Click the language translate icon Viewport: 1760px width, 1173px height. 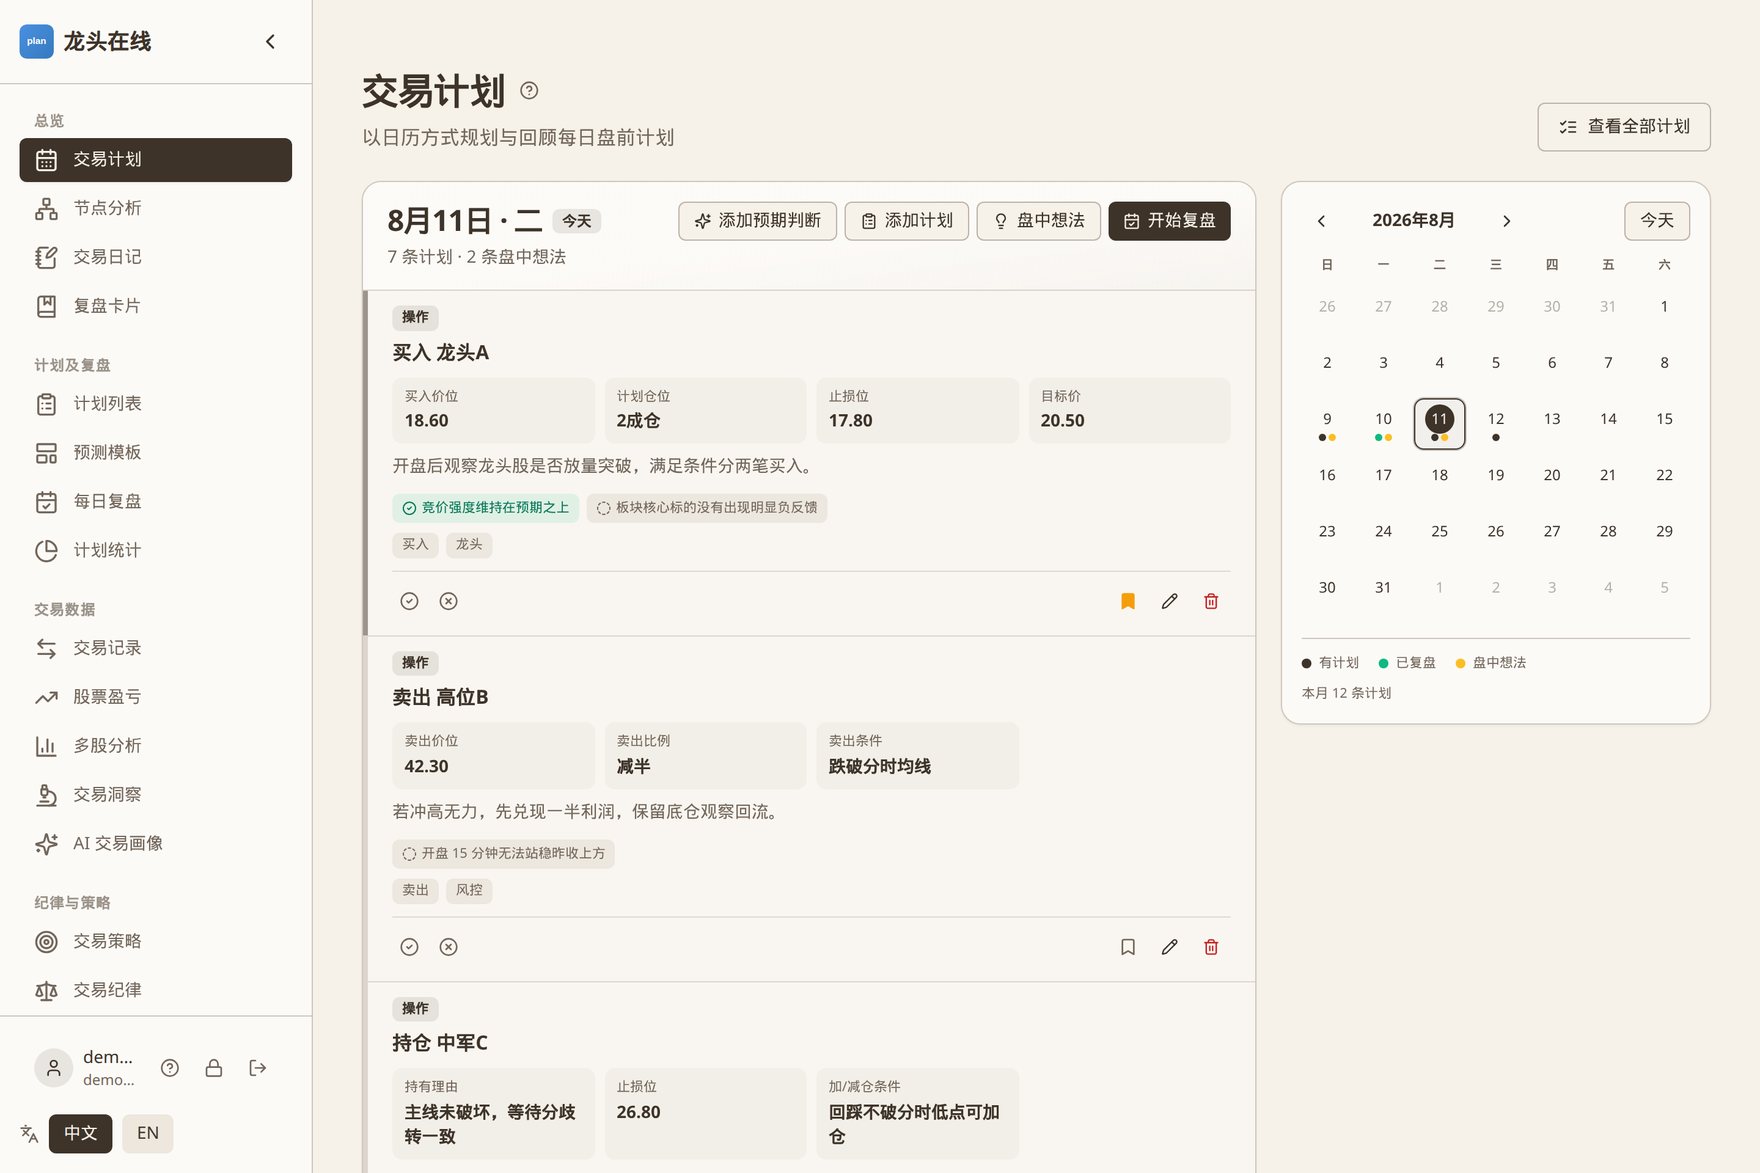(x=29, y=1134)
